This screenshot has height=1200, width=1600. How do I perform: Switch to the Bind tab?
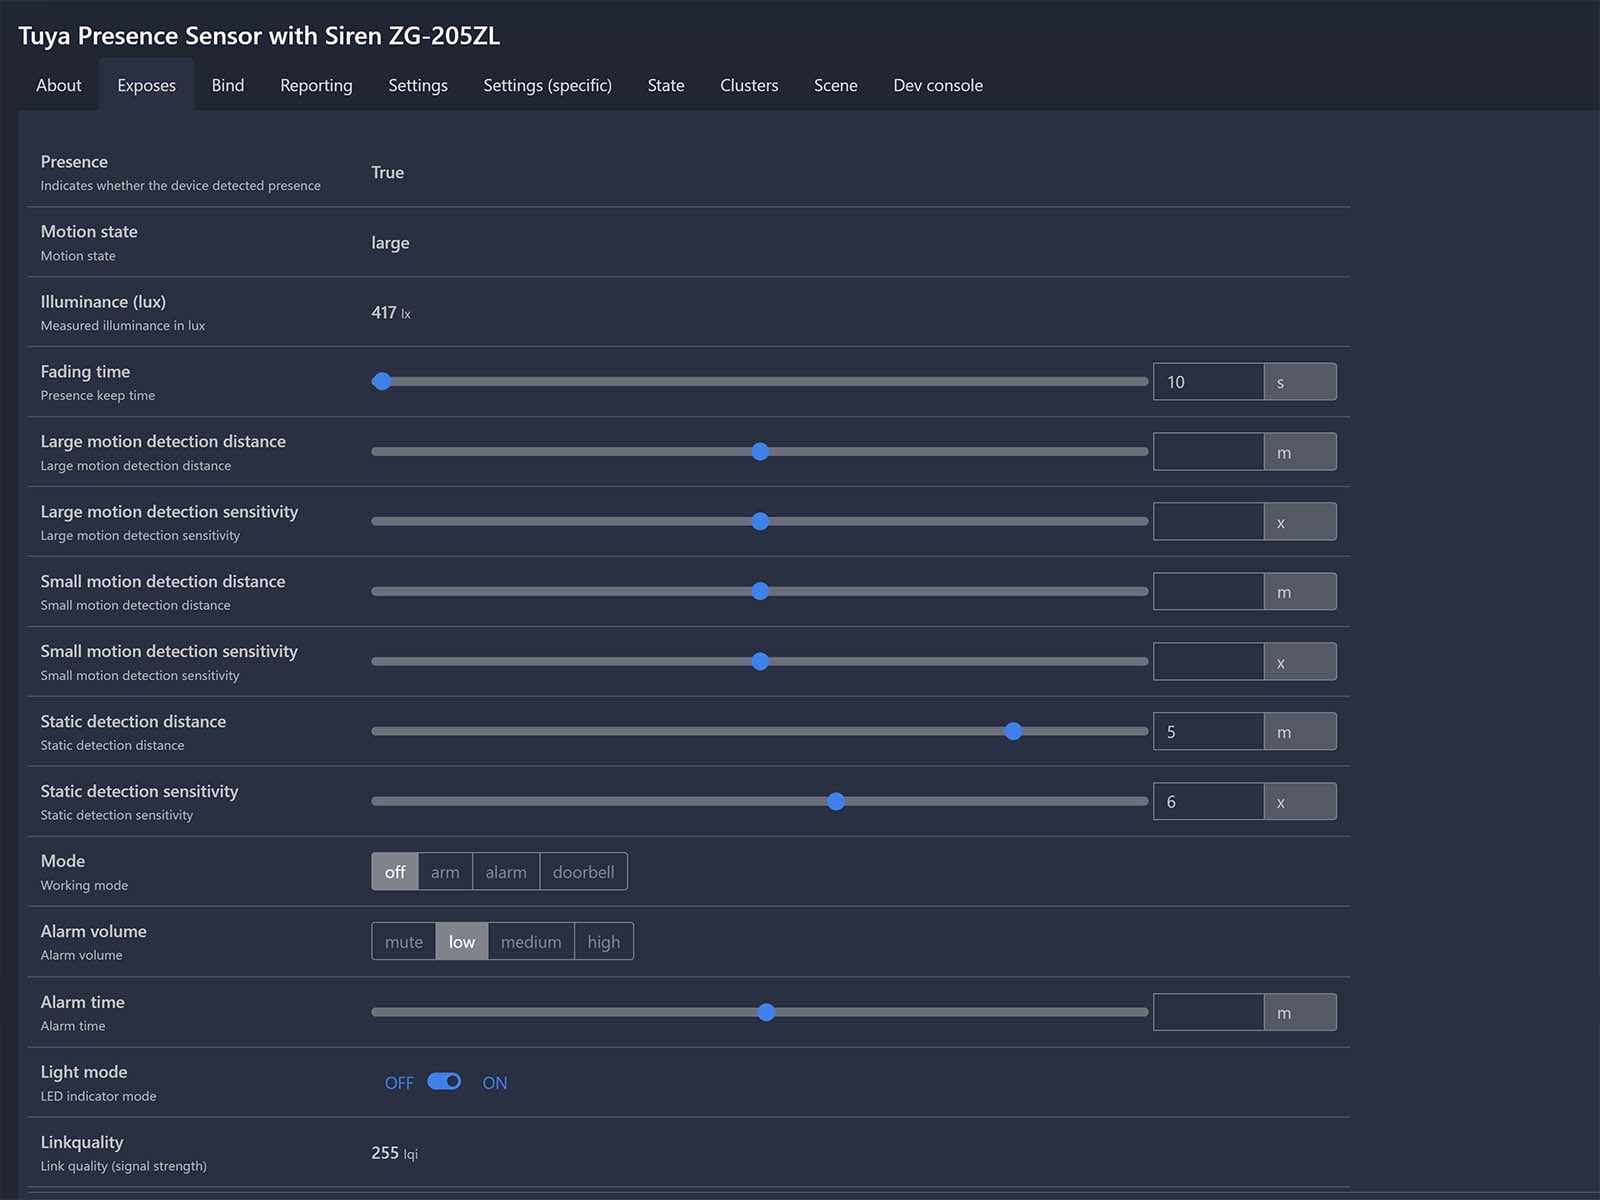tap(228, 86)
